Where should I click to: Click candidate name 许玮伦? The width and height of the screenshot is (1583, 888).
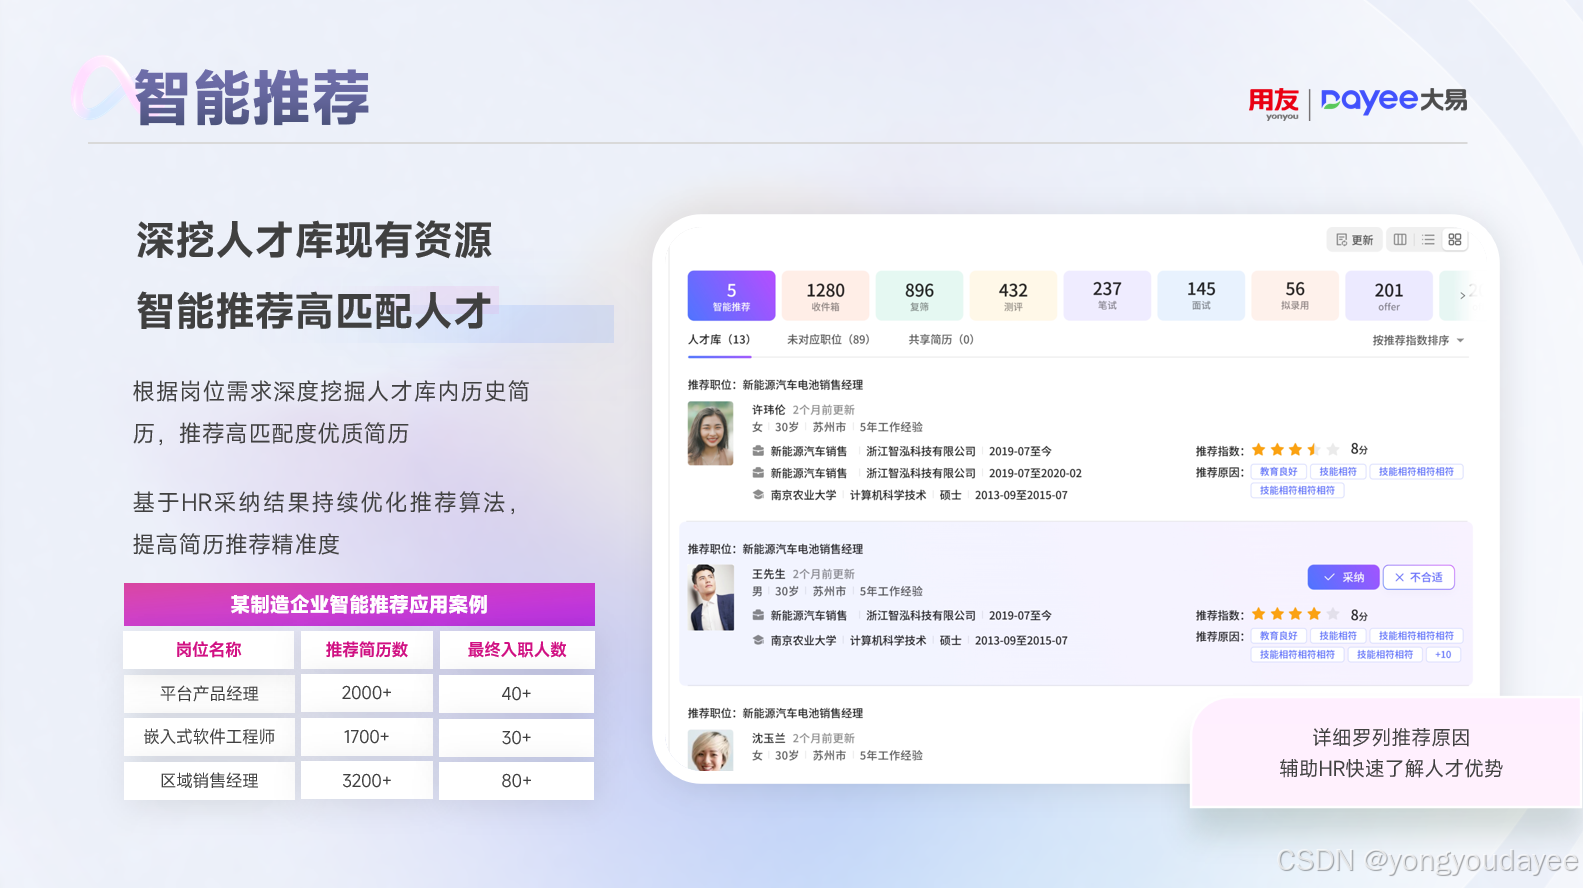[769, 410]
